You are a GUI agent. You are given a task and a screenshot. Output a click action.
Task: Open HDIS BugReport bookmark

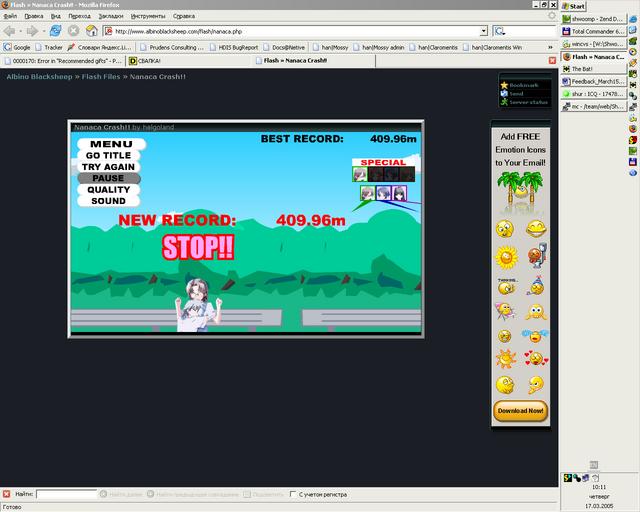[234, 47]
